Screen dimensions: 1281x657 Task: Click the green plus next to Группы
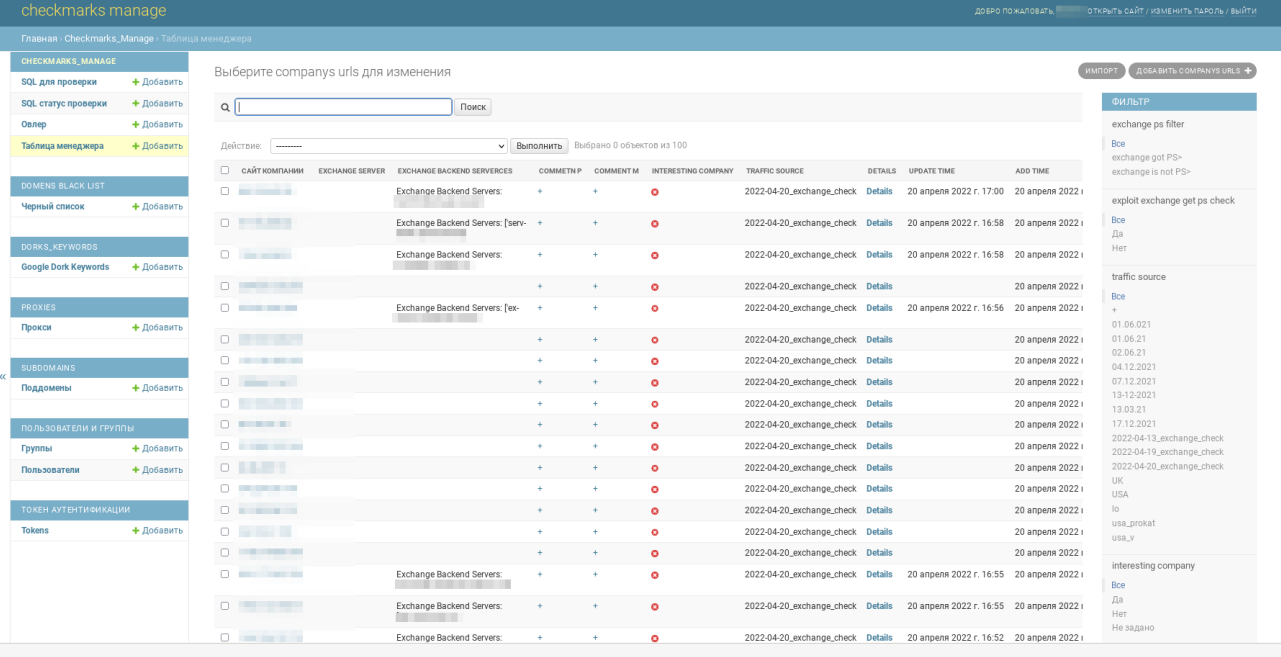[x=136, y=449]
